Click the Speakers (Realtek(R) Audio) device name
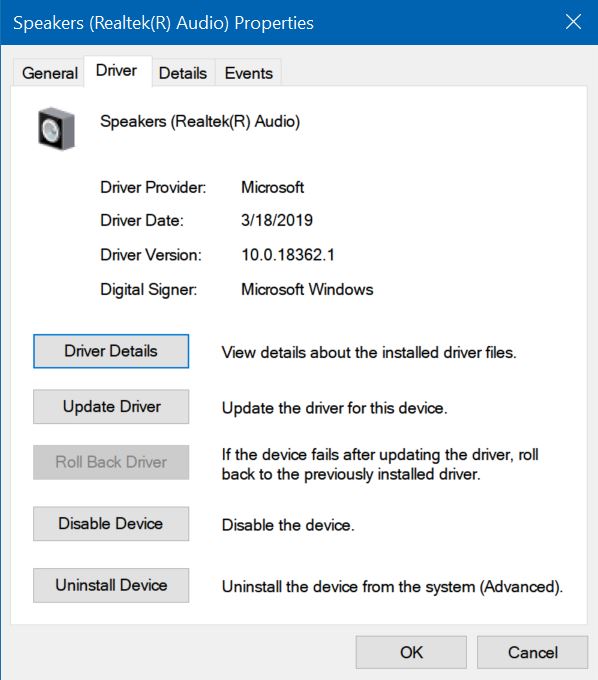598x680 pixels. pyautogui.click(x=200, y=121)
